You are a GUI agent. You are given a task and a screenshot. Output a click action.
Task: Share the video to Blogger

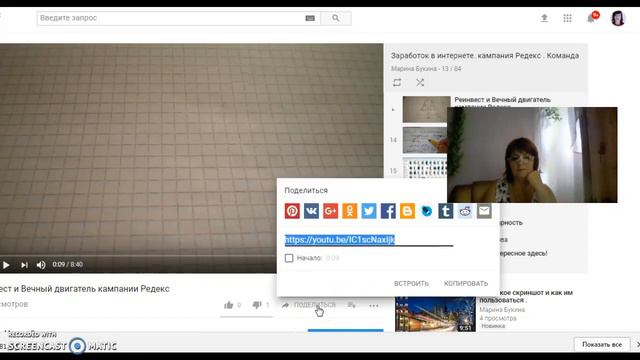(407, 211)
